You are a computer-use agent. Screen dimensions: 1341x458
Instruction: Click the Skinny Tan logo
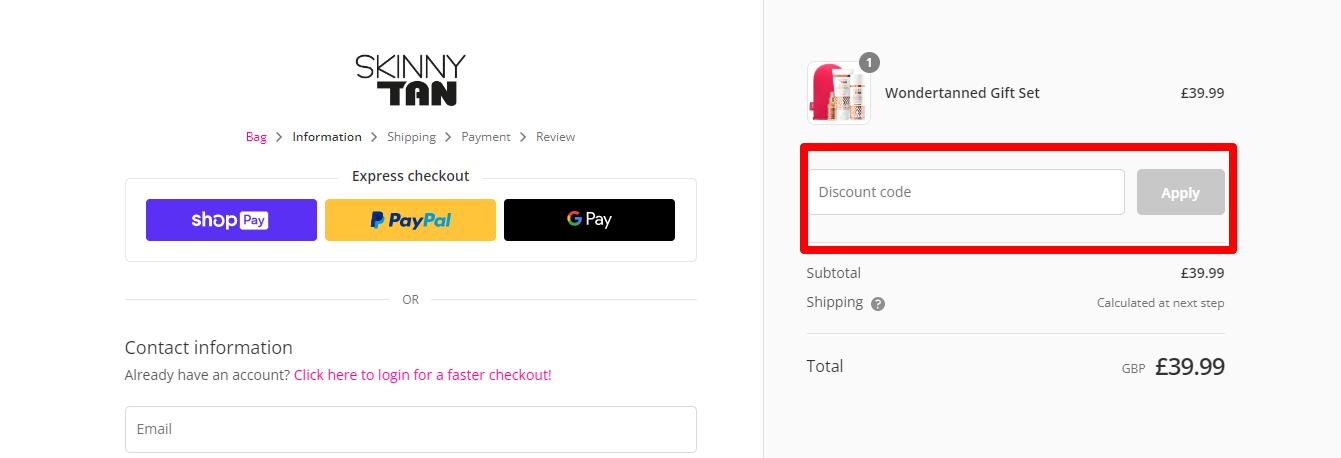click(410, 80)
